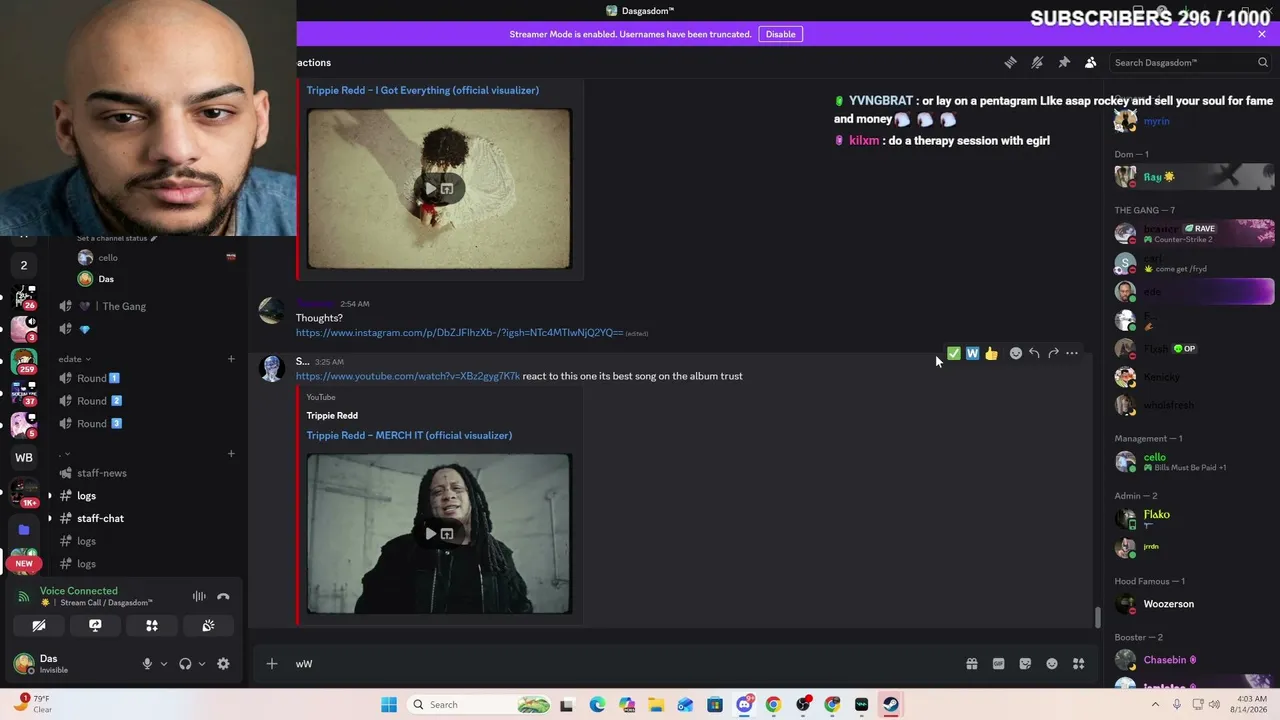
Task: Open attachment plus button in message box
Action: (271, 663)
